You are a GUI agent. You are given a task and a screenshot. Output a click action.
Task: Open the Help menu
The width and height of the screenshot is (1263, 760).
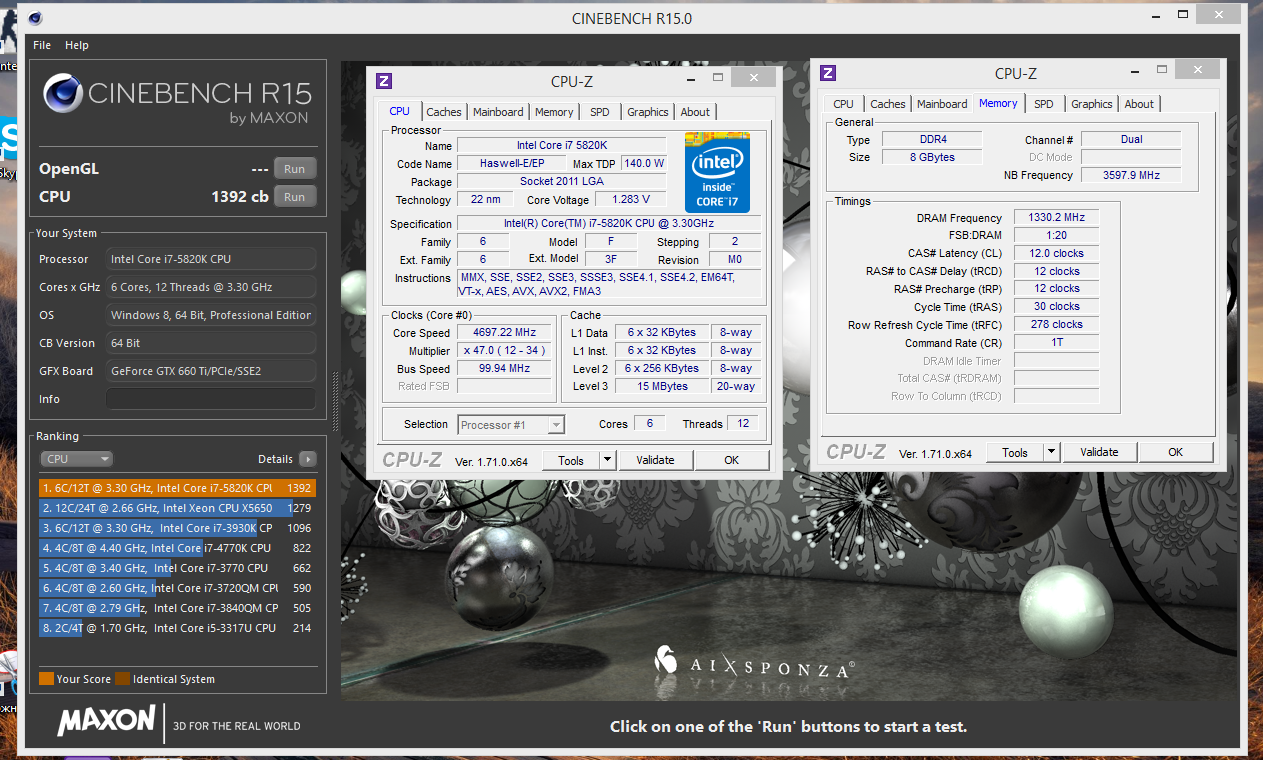77,45
